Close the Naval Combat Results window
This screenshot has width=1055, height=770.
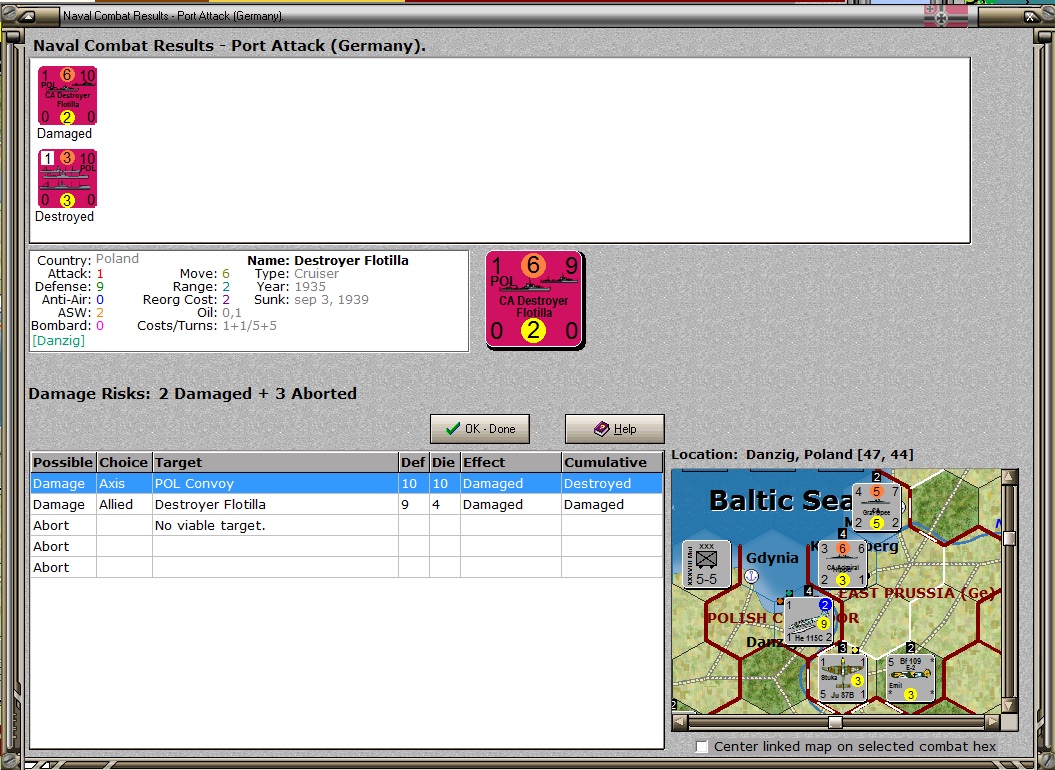tap(1030, 16)
